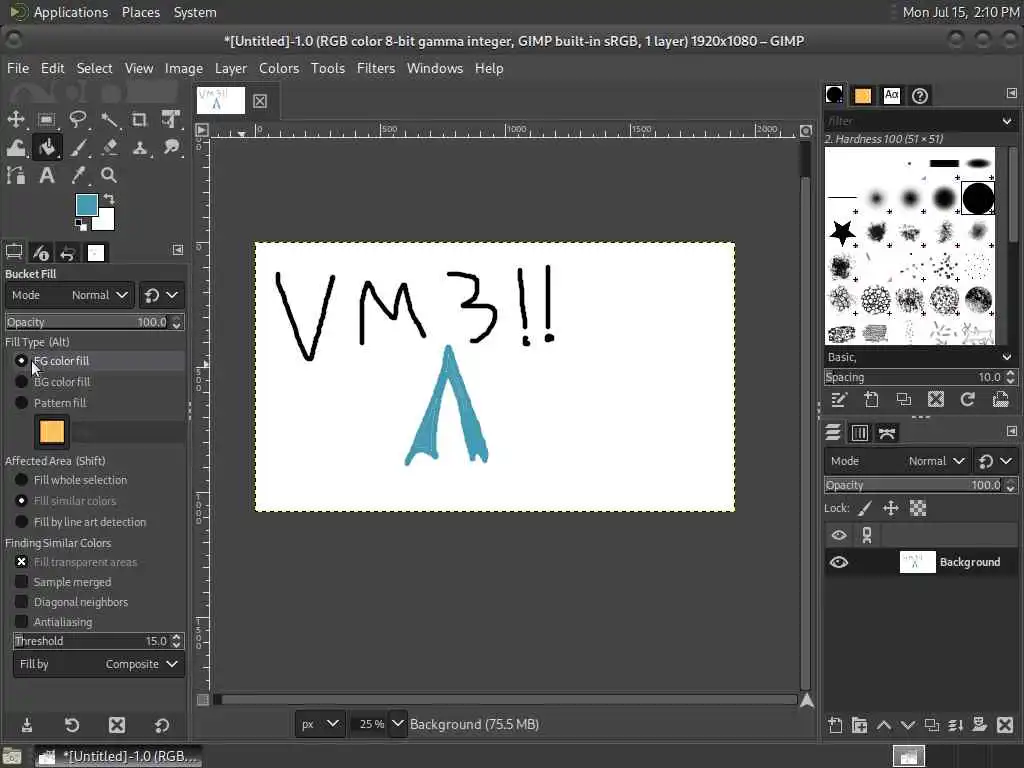Enable Sample merged checkbox
Screen dimensions: 1024x768
click(22, 582)
